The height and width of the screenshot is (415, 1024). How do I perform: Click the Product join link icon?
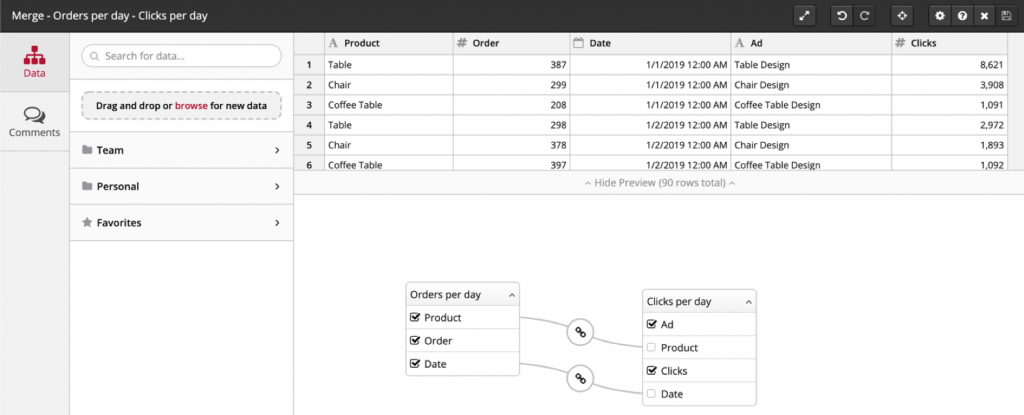(580, 332)
